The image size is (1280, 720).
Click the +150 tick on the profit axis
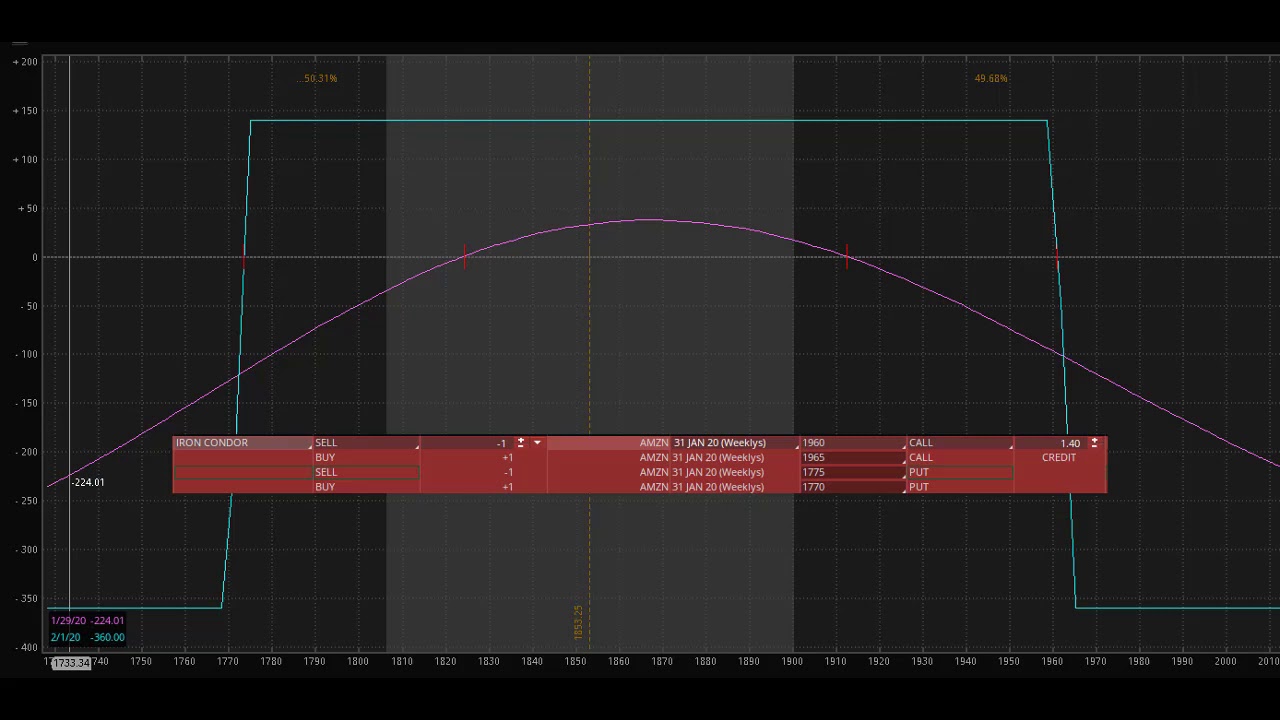(25, 111)
